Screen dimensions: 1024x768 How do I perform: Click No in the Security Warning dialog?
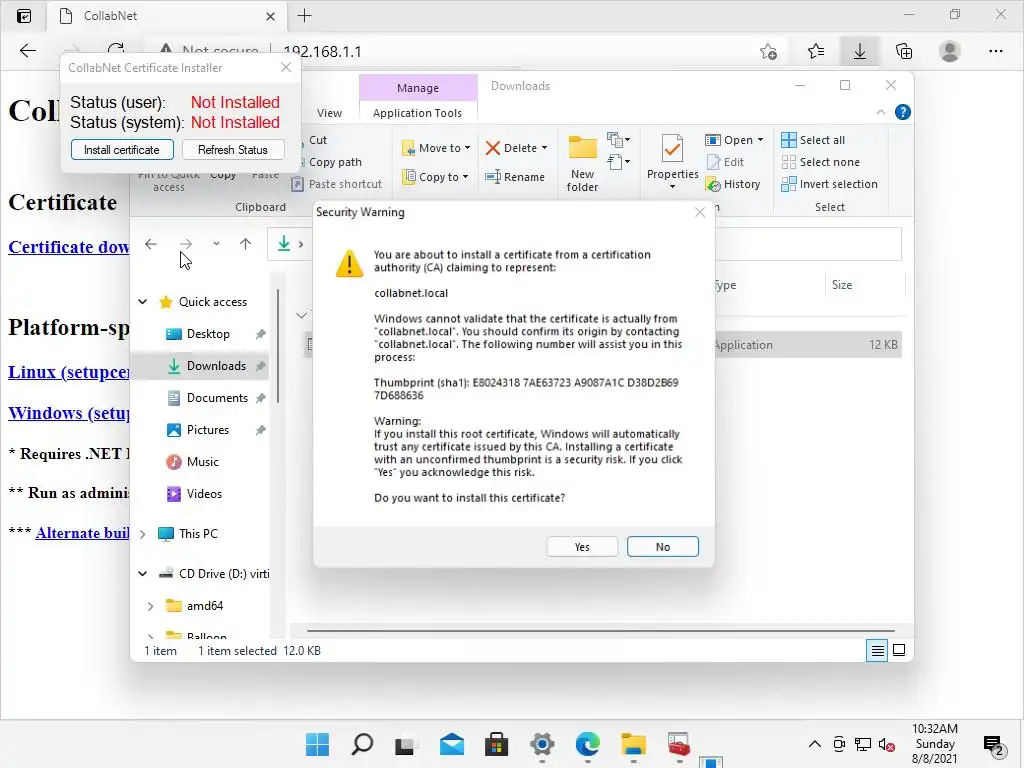point(663,547)
